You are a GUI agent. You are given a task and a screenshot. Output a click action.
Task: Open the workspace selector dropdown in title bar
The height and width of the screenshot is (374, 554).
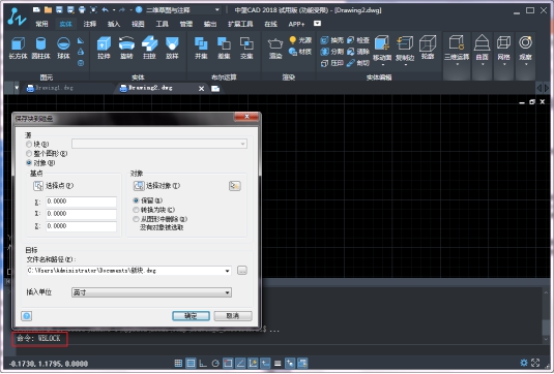[217, 10]
